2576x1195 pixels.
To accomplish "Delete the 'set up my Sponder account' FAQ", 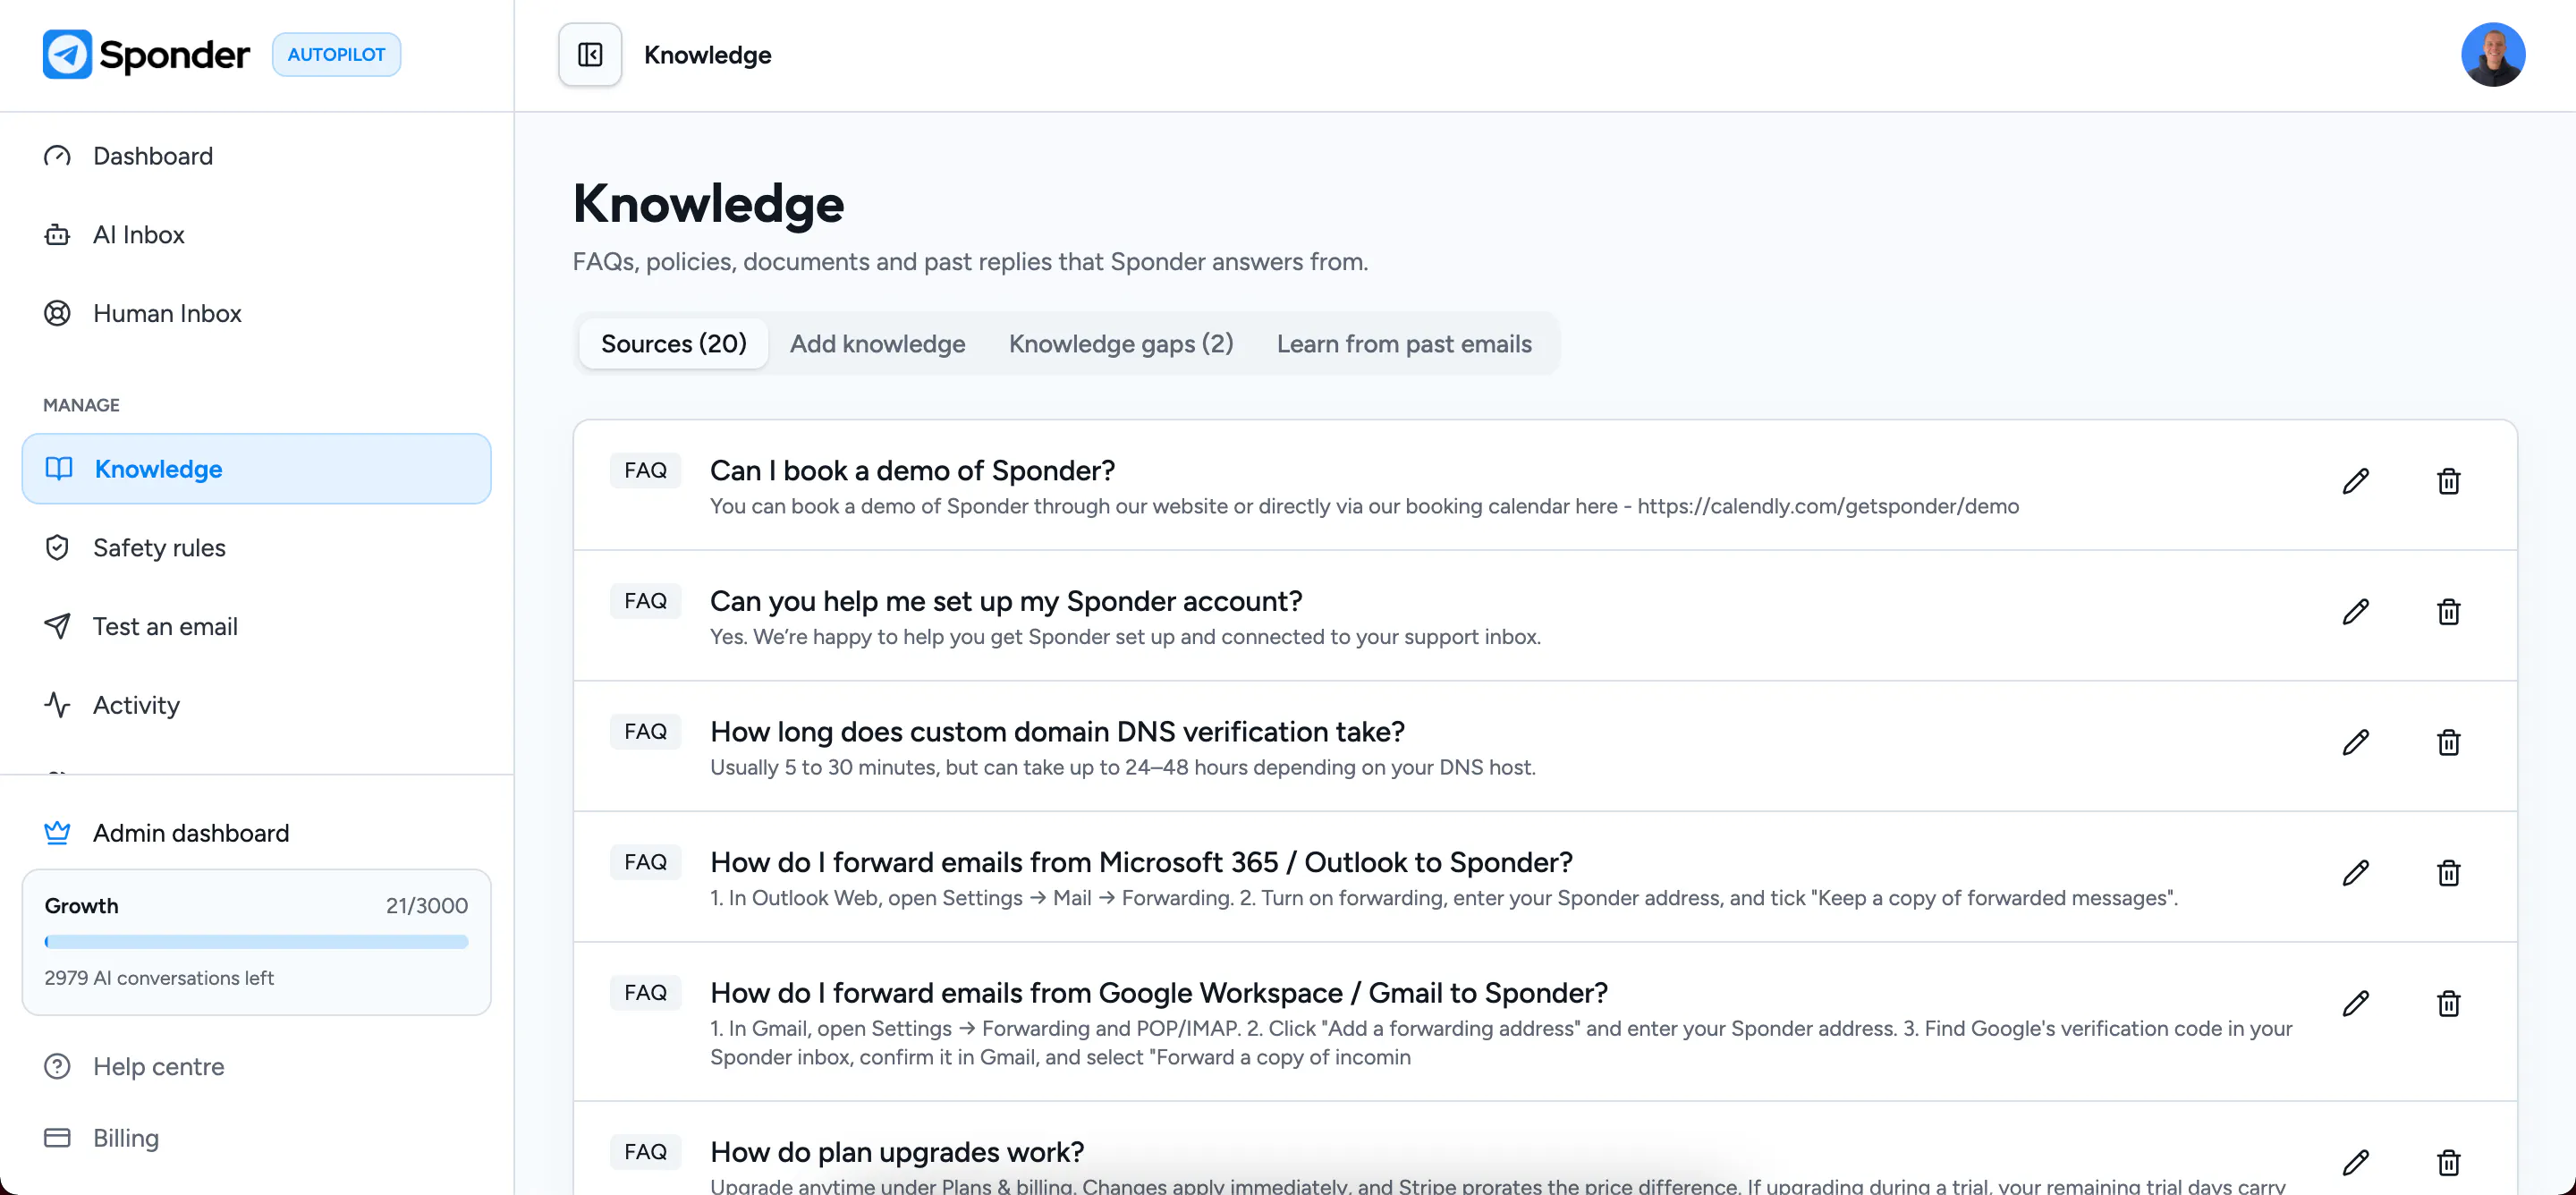I will (2448, 612).
